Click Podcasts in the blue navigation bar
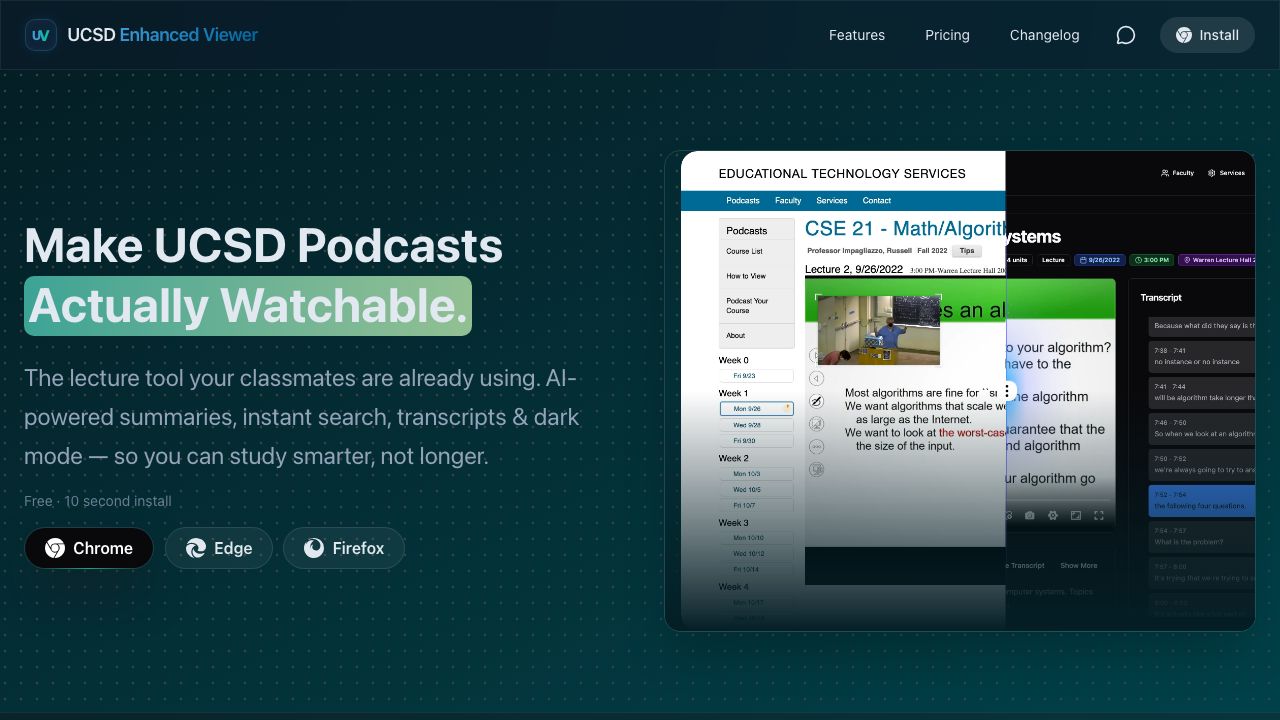1280x720 pixels. click(x=742, y=200)
